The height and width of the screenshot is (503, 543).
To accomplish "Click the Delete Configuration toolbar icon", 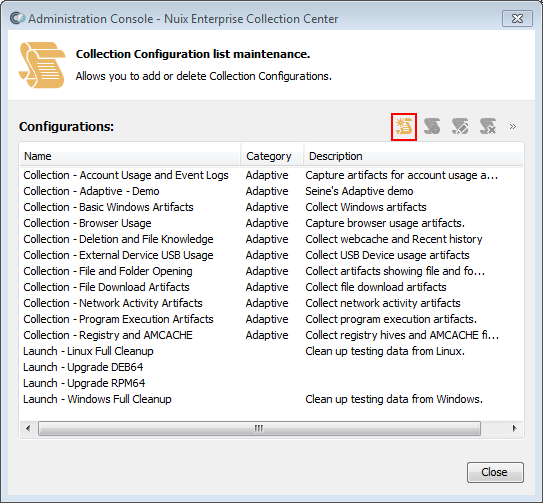I will (x=488, y=126).
